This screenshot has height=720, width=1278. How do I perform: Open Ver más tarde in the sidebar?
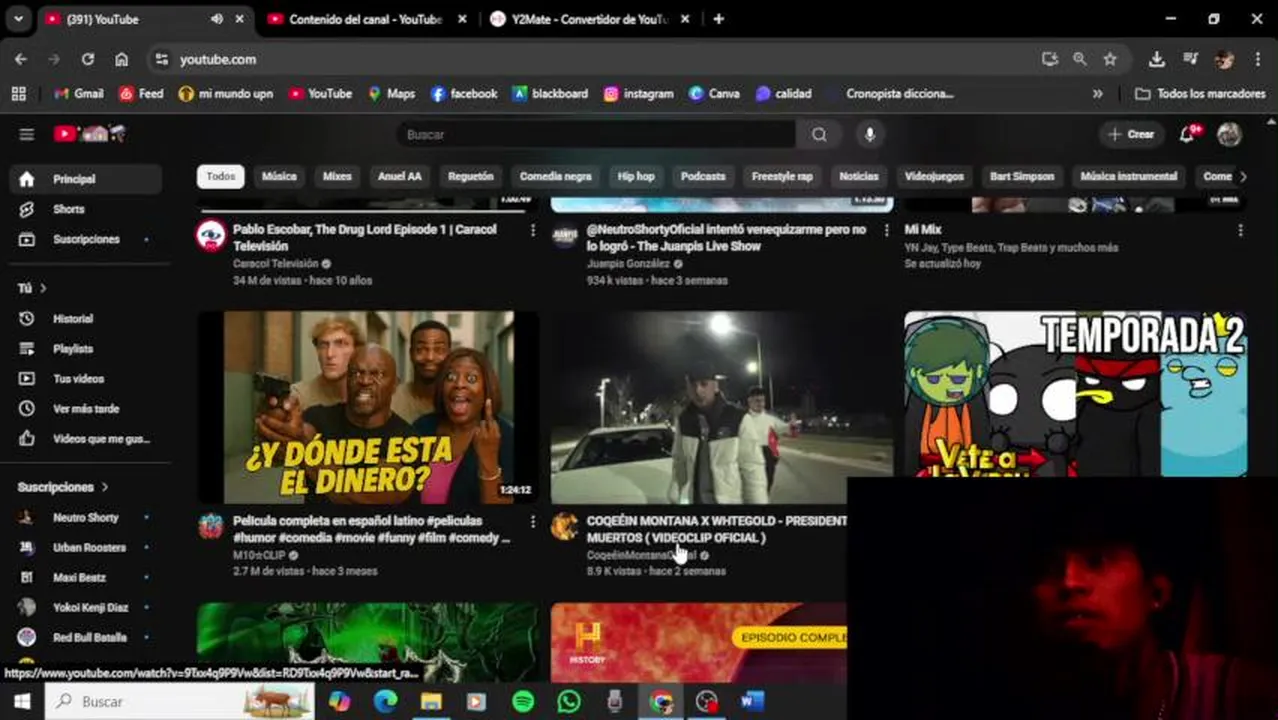(85, 408)
